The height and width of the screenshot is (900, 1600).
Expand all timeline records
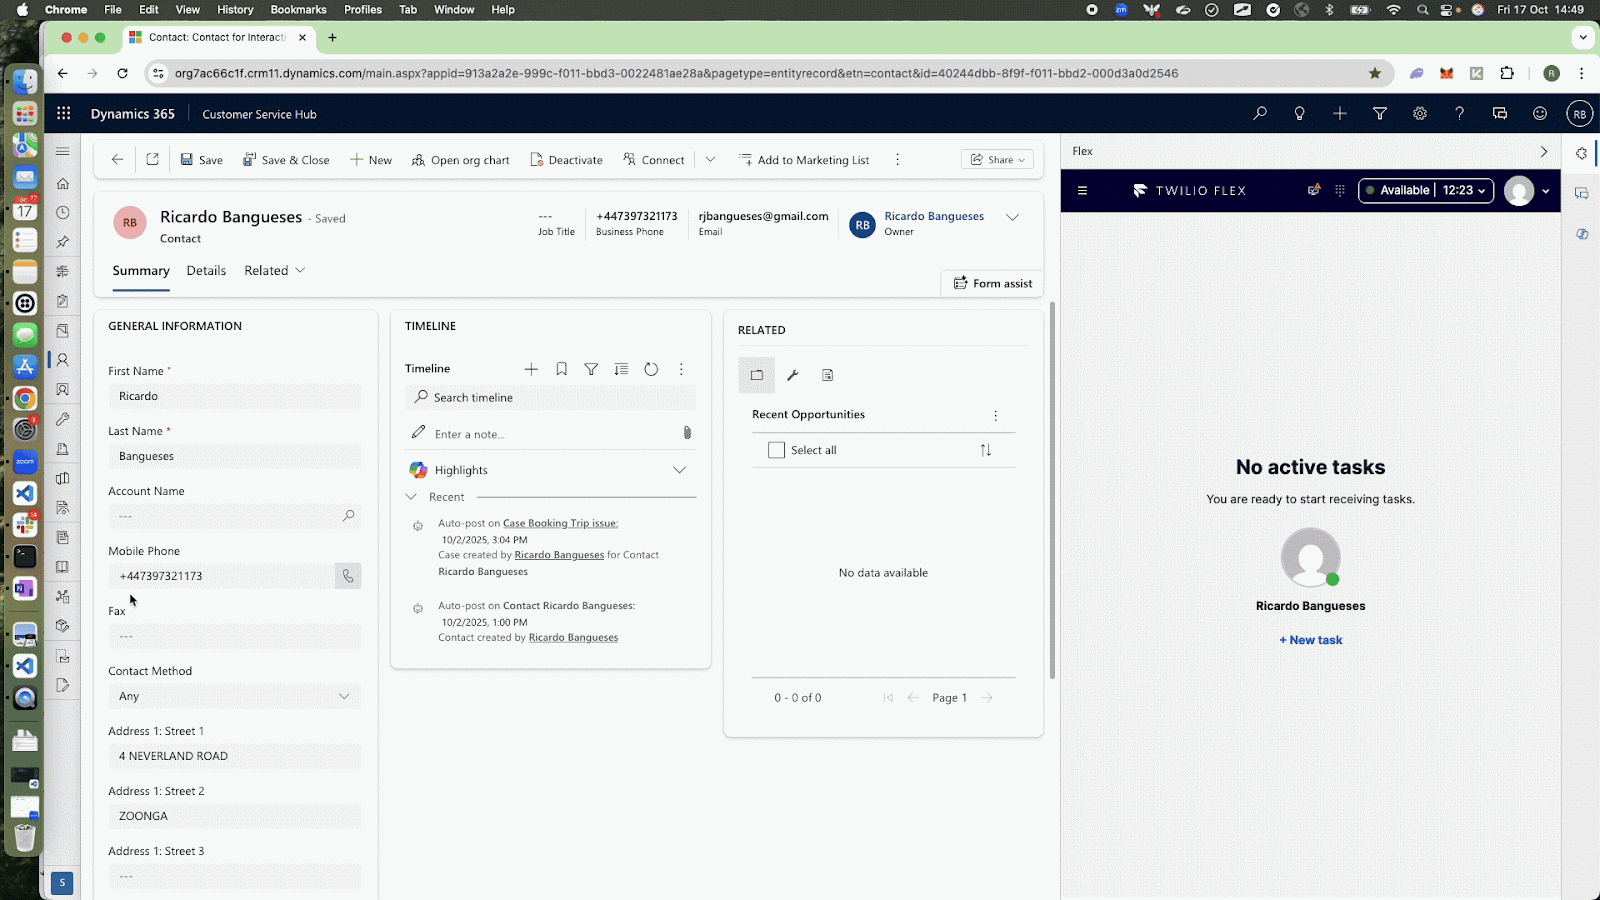pos(621,369)
